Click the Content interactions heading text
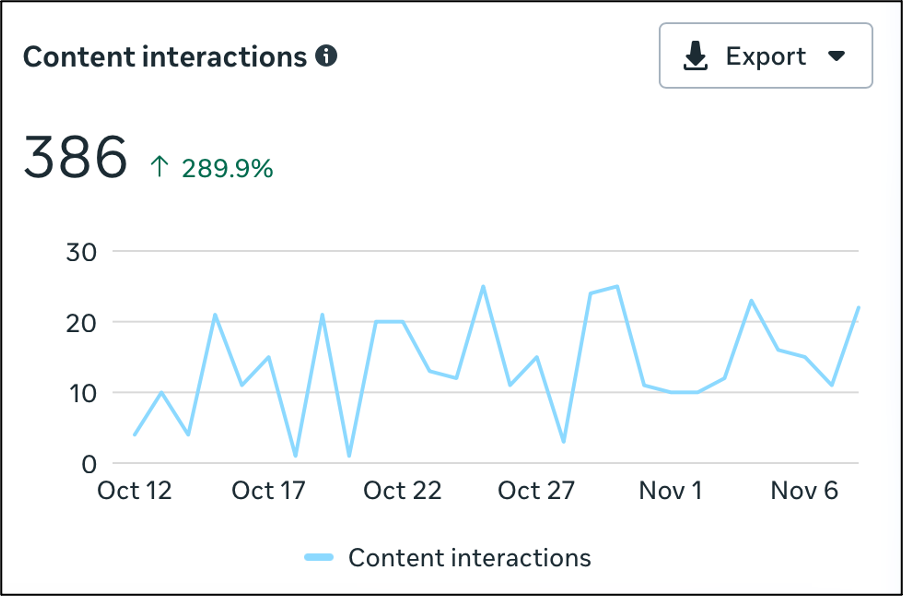 click(x=165, y=57)
